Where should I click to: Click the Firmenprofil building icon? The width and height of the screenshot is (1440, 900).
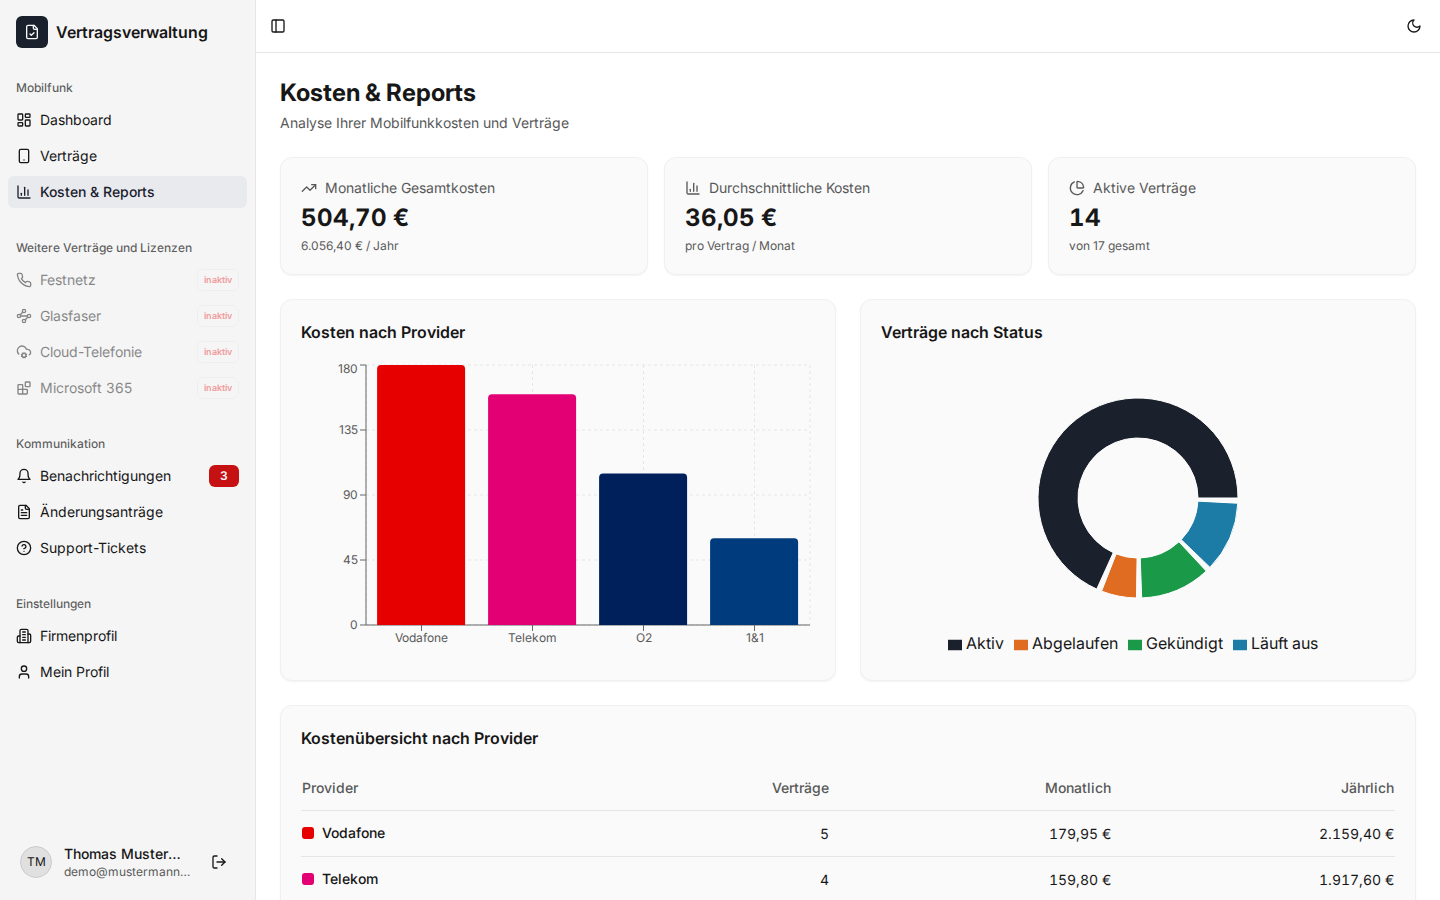point(24,636)
